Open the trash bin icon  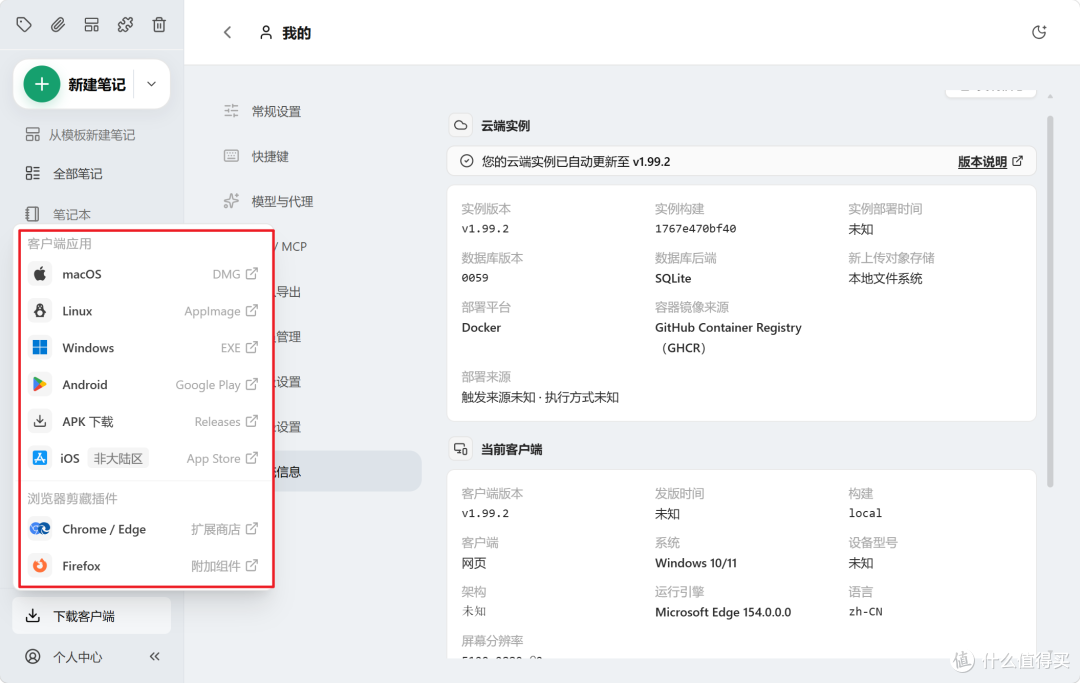(x=159, y=25)
